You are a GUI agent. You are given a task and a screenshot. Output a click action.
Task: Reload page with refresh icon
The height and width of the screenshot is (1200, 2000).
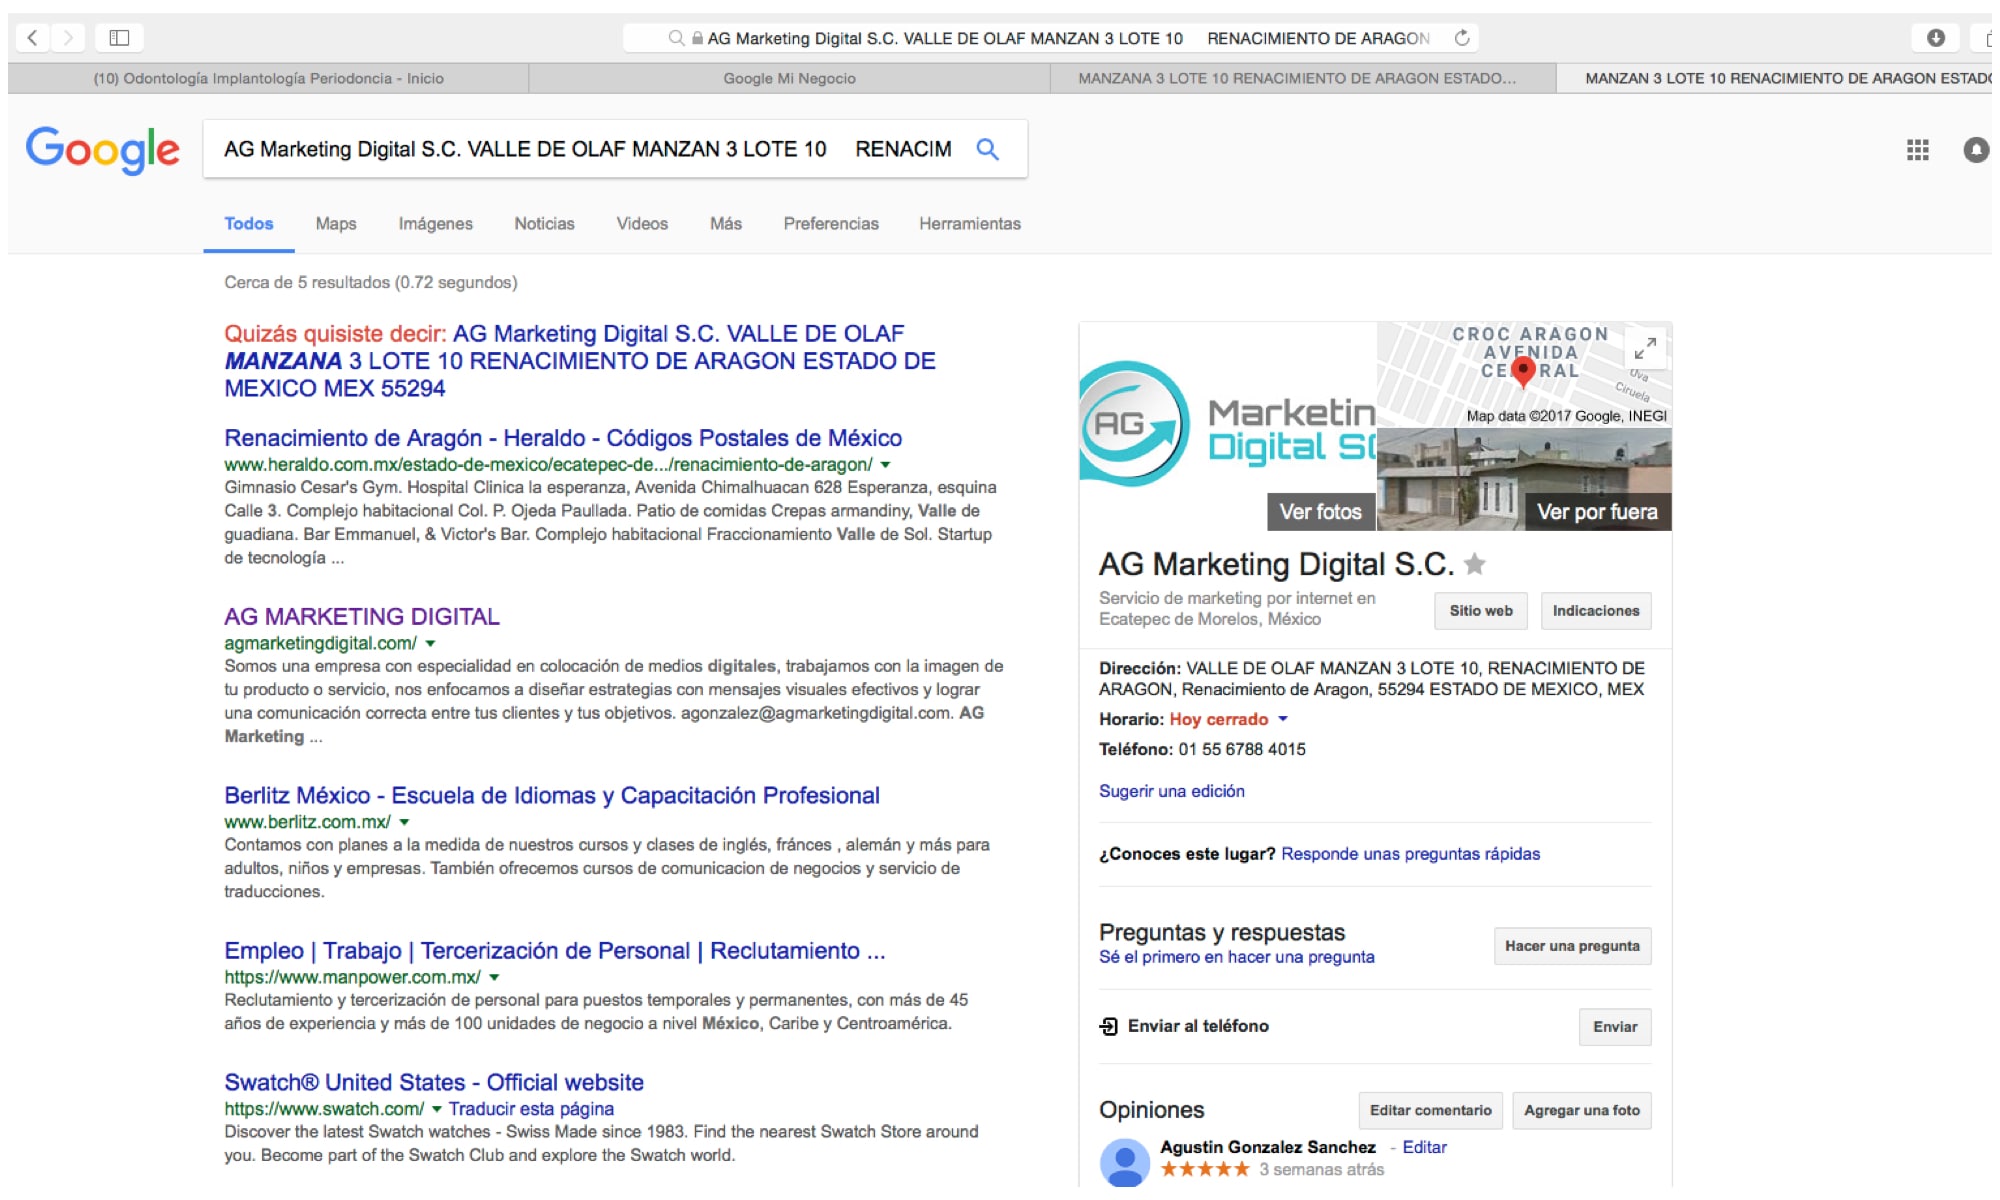pos(1462,38)
